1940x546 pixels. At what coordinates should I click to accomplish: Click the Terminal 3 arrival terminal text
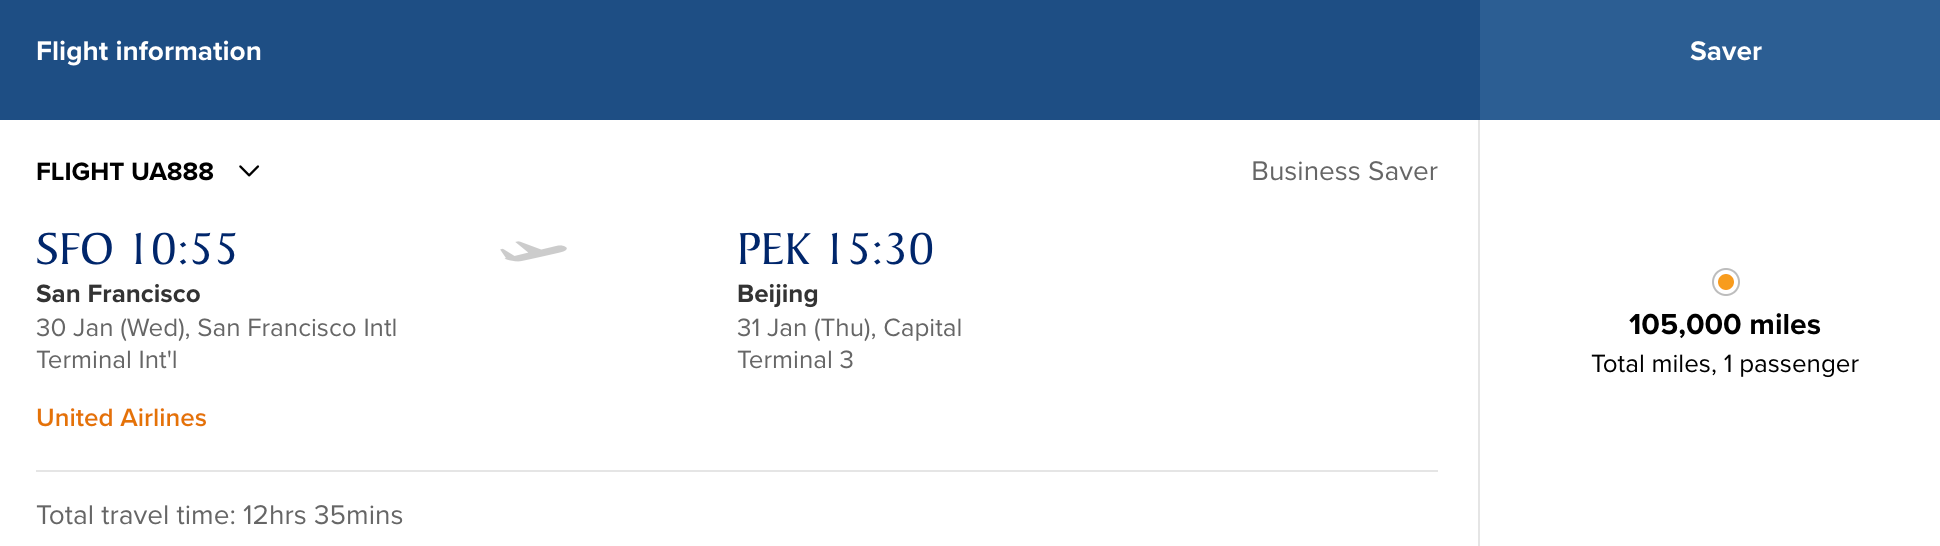(795, 360)
